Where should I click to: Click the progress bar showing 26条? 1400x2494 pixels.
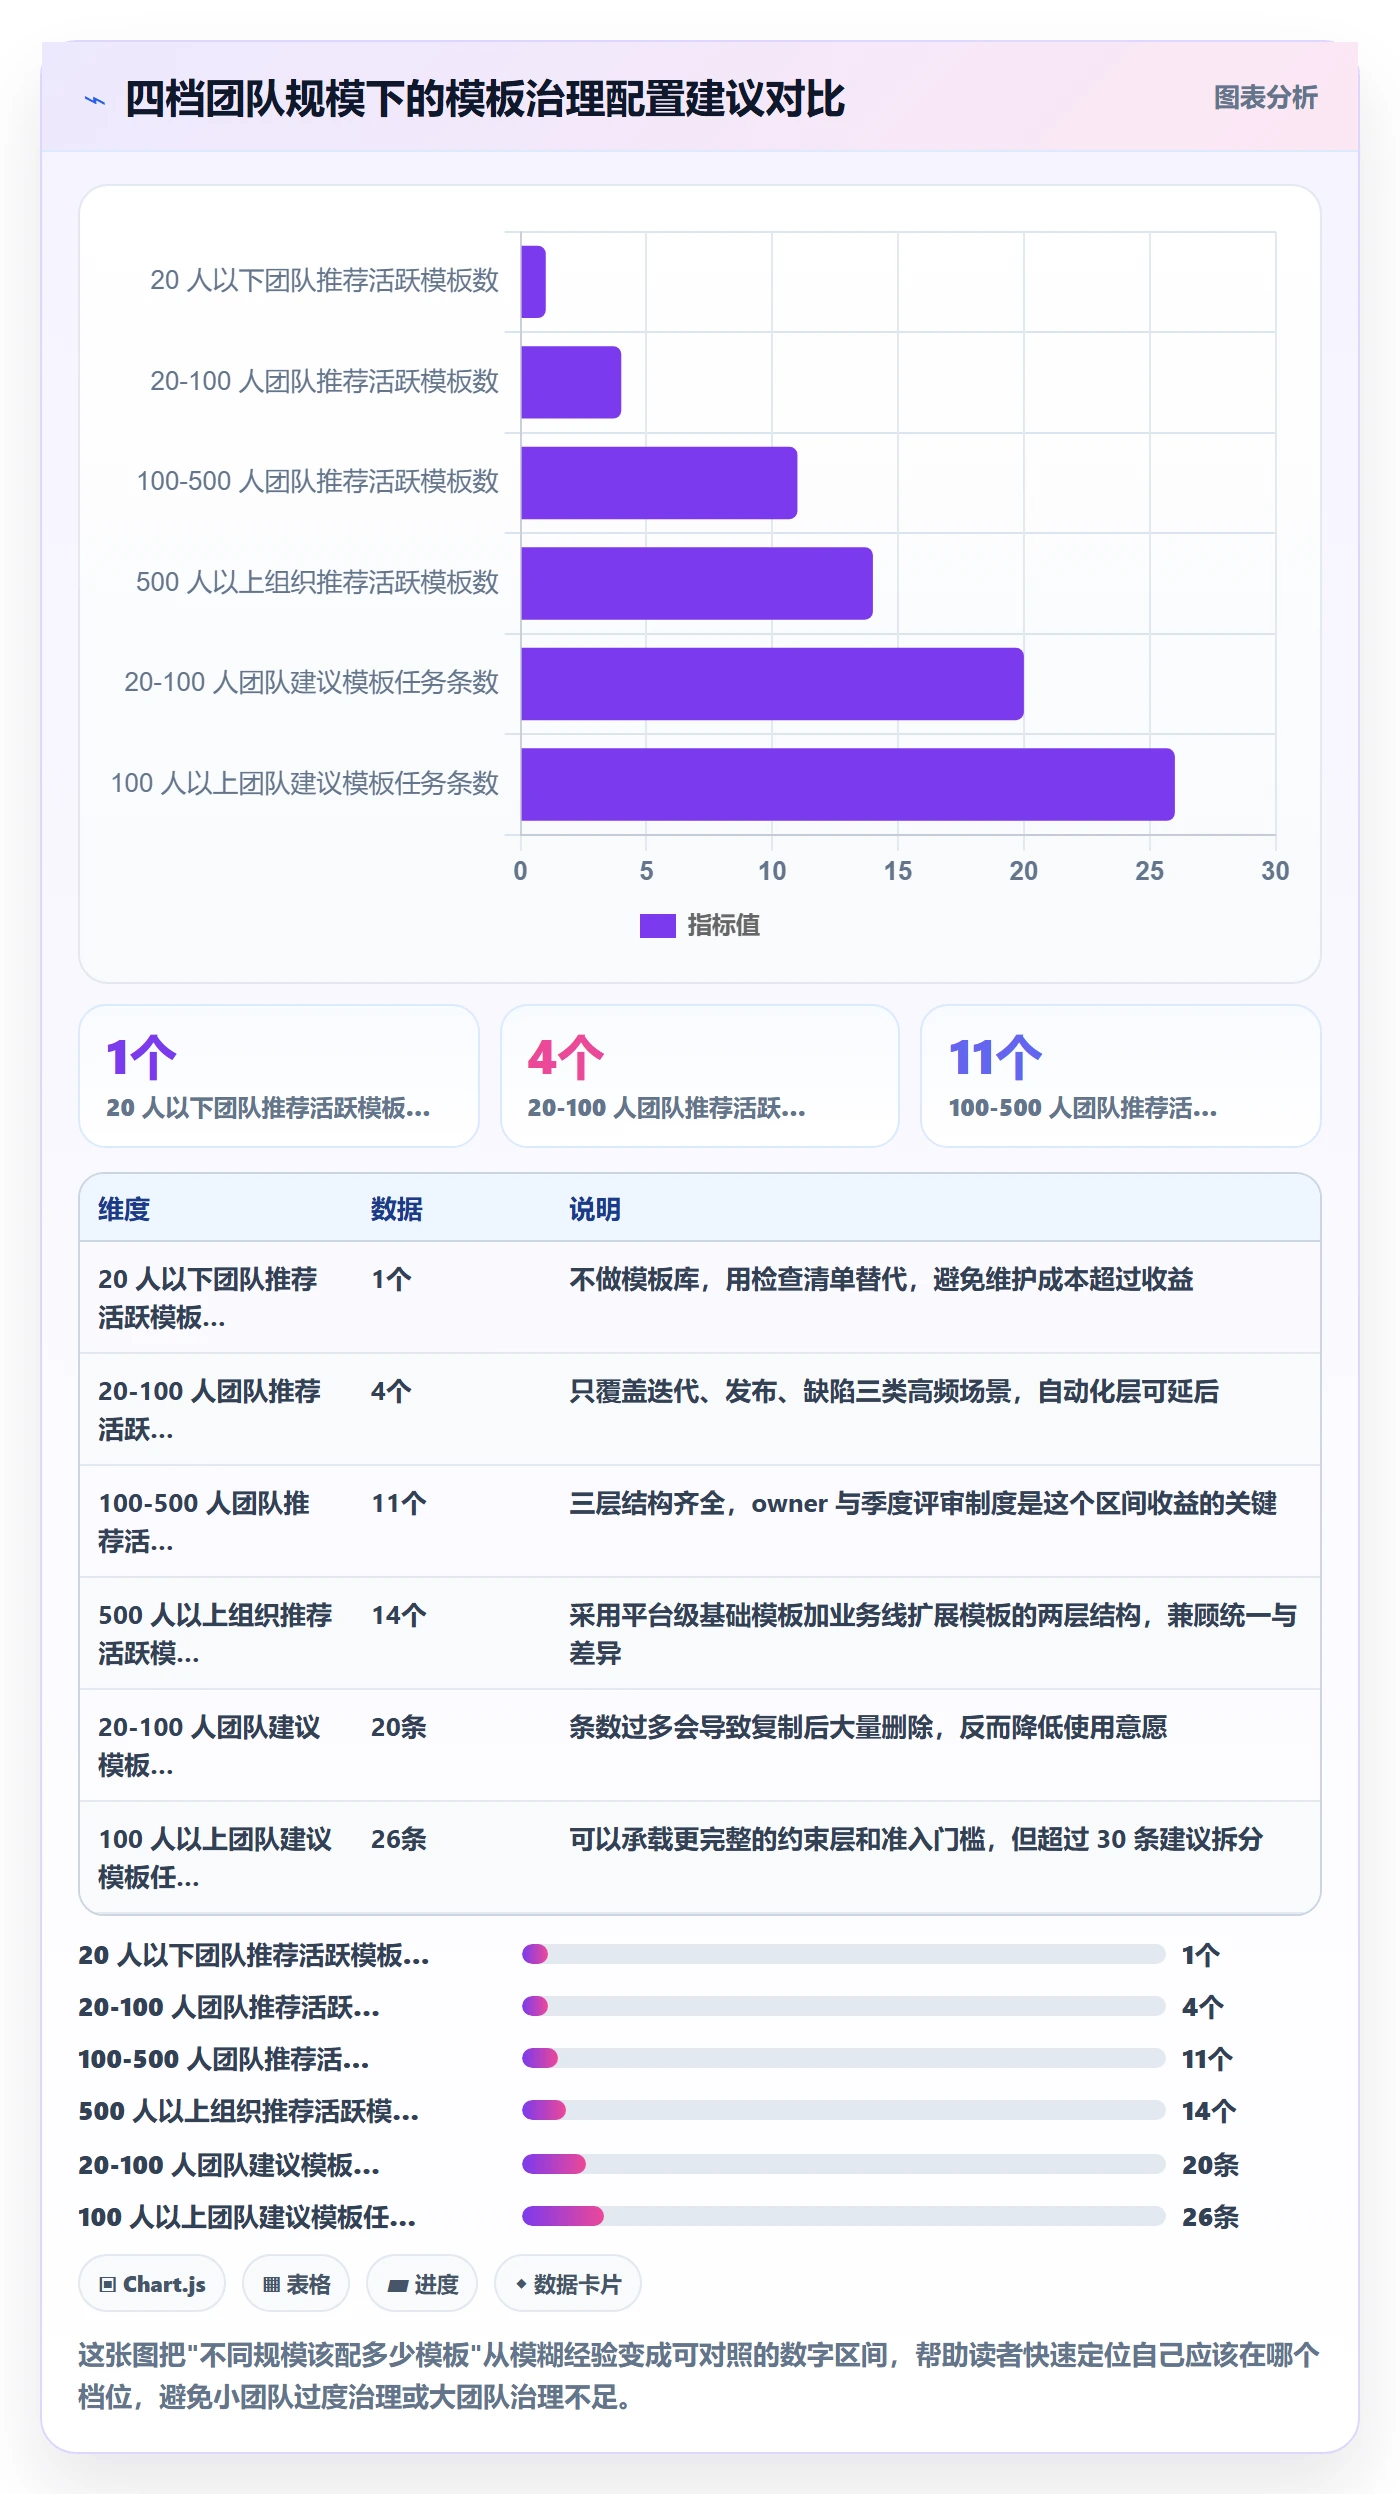coord(843,2216)
